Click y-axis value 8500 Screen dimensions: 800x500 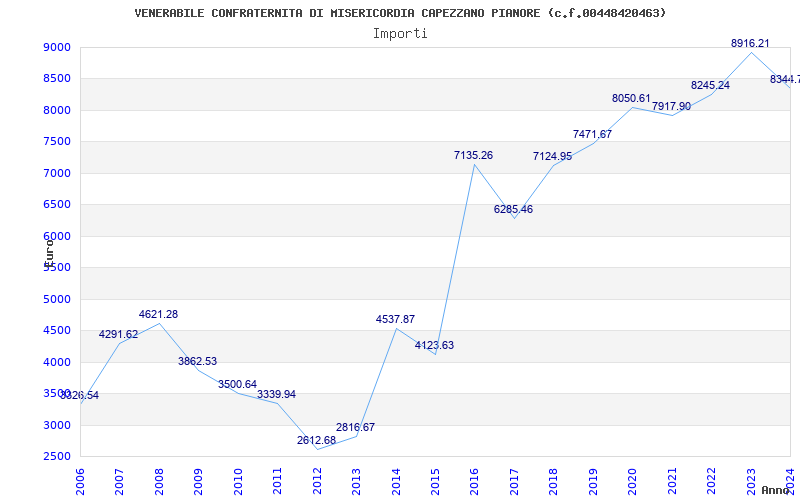click(x=57, y=79)
